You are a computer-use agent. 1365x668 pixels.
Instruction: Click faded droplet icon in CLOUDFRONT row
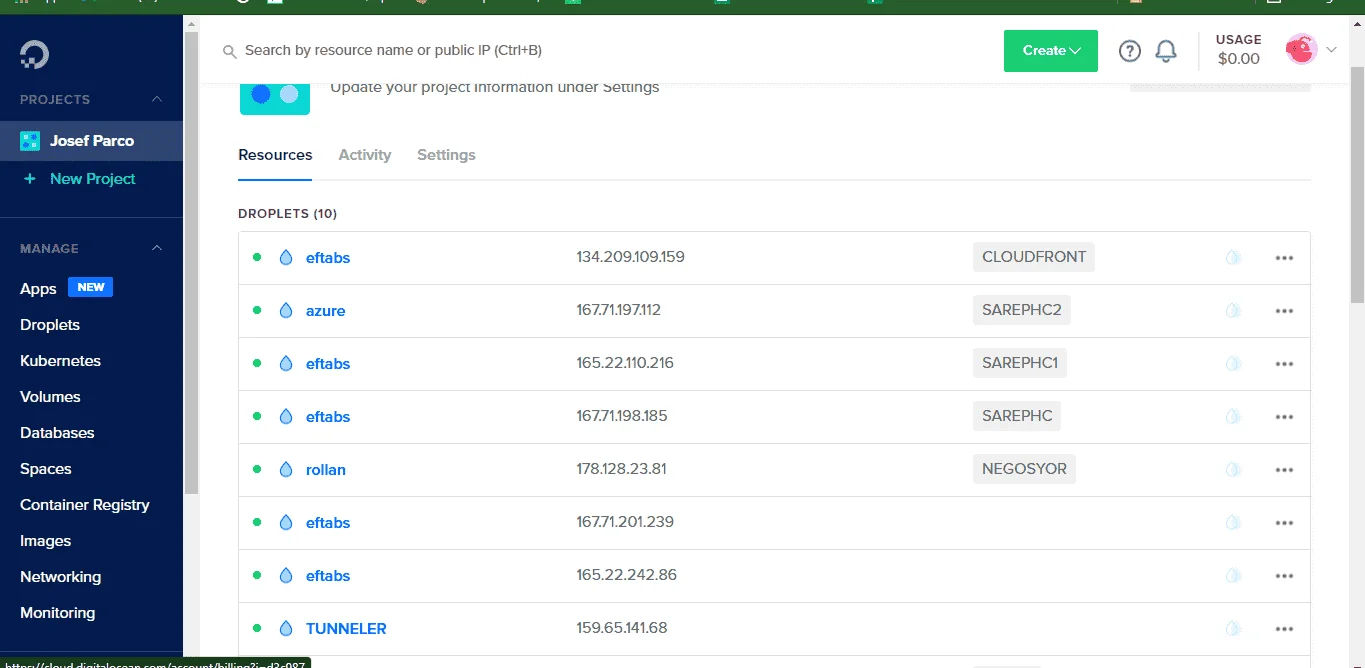(x=1233, y=258)
